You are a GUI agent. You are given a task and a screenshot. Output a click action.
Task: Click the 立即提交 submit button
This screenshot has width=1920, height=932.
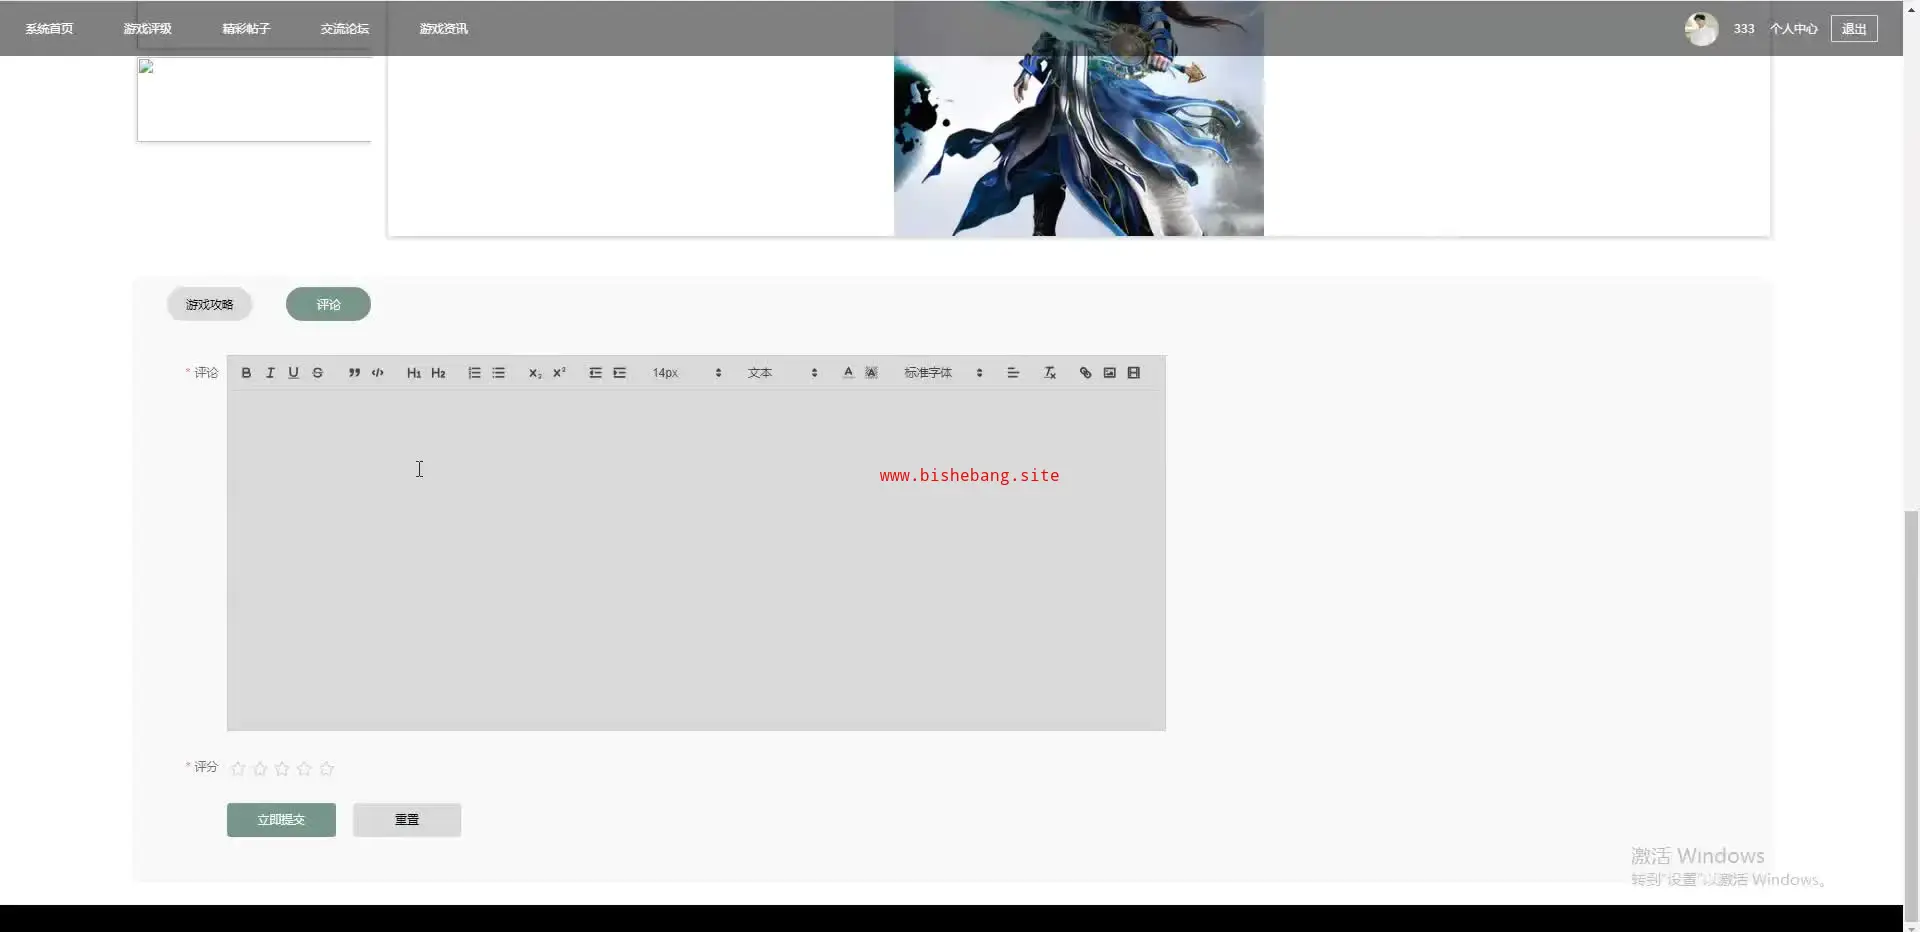tap(281, 820)
